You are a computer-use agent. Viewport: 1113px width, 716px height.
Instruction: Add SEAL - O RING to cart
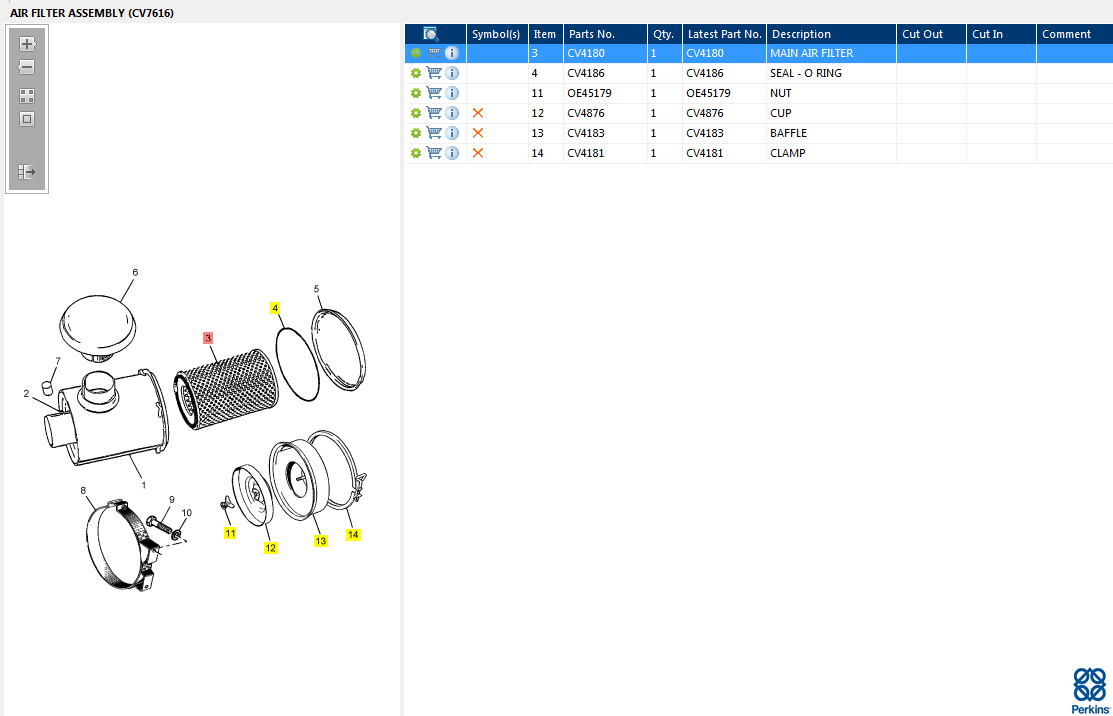pos(434,73)
